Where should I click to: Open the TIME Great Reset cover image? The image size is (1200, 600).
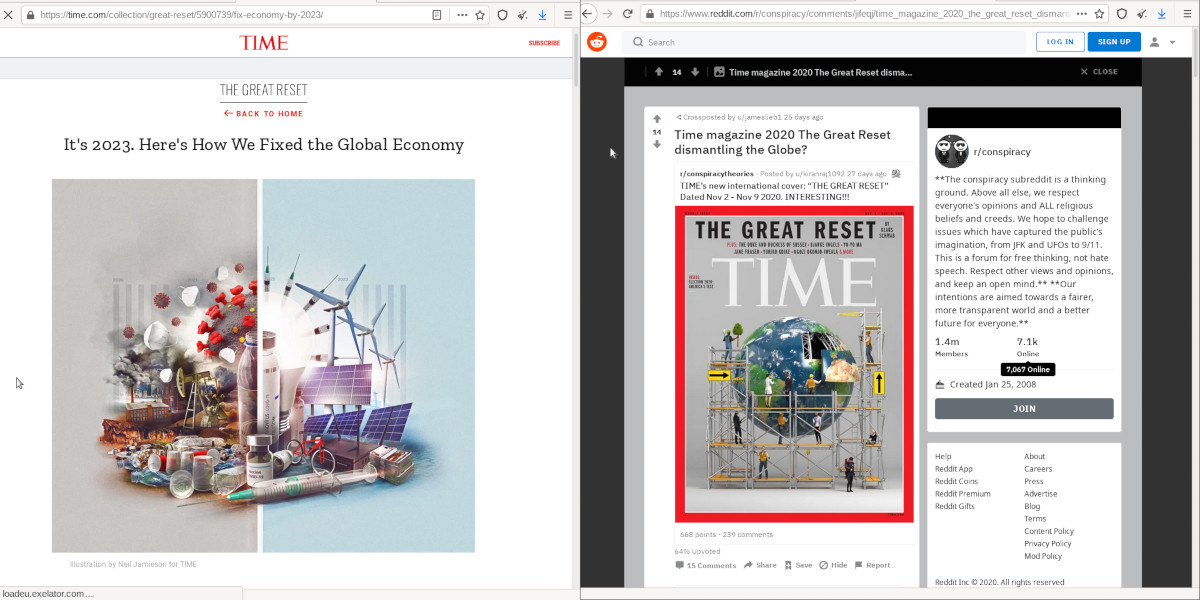pyautogui.click(x=794, y=364)
